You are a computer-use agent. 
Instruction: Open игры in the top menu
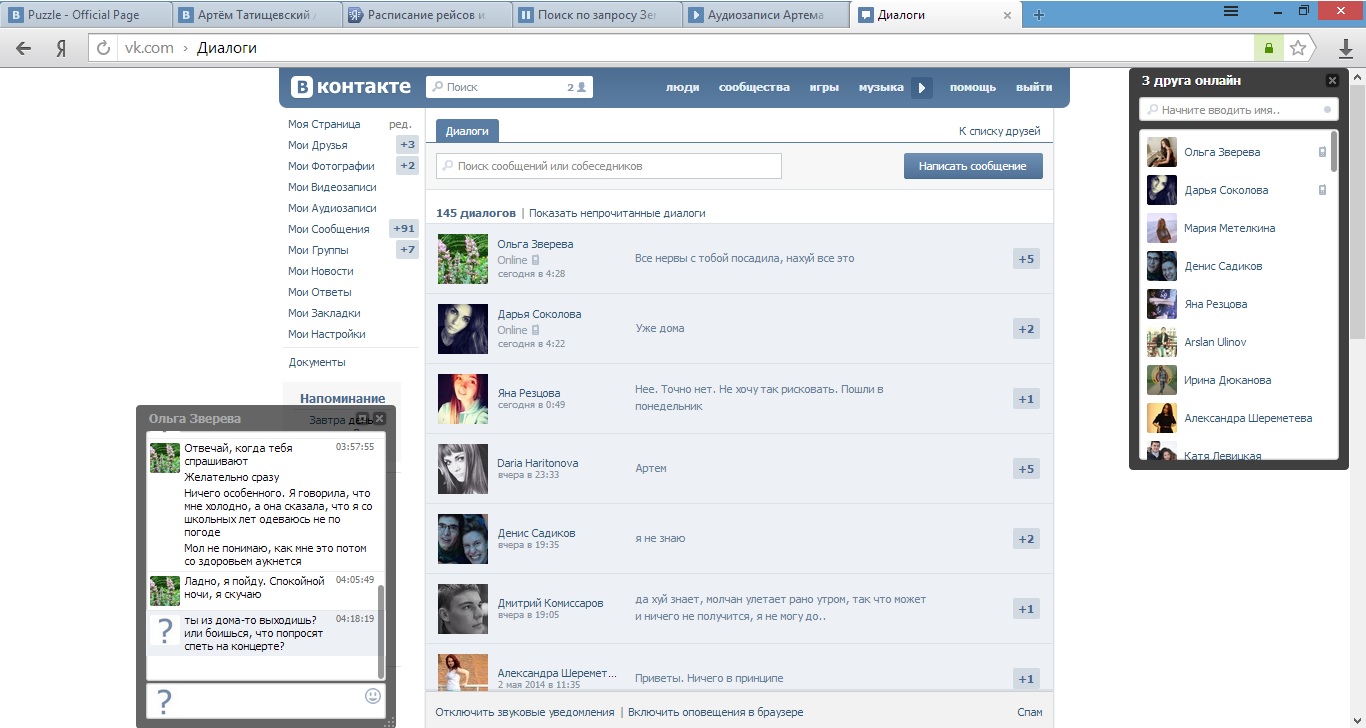tap(824, 88)
